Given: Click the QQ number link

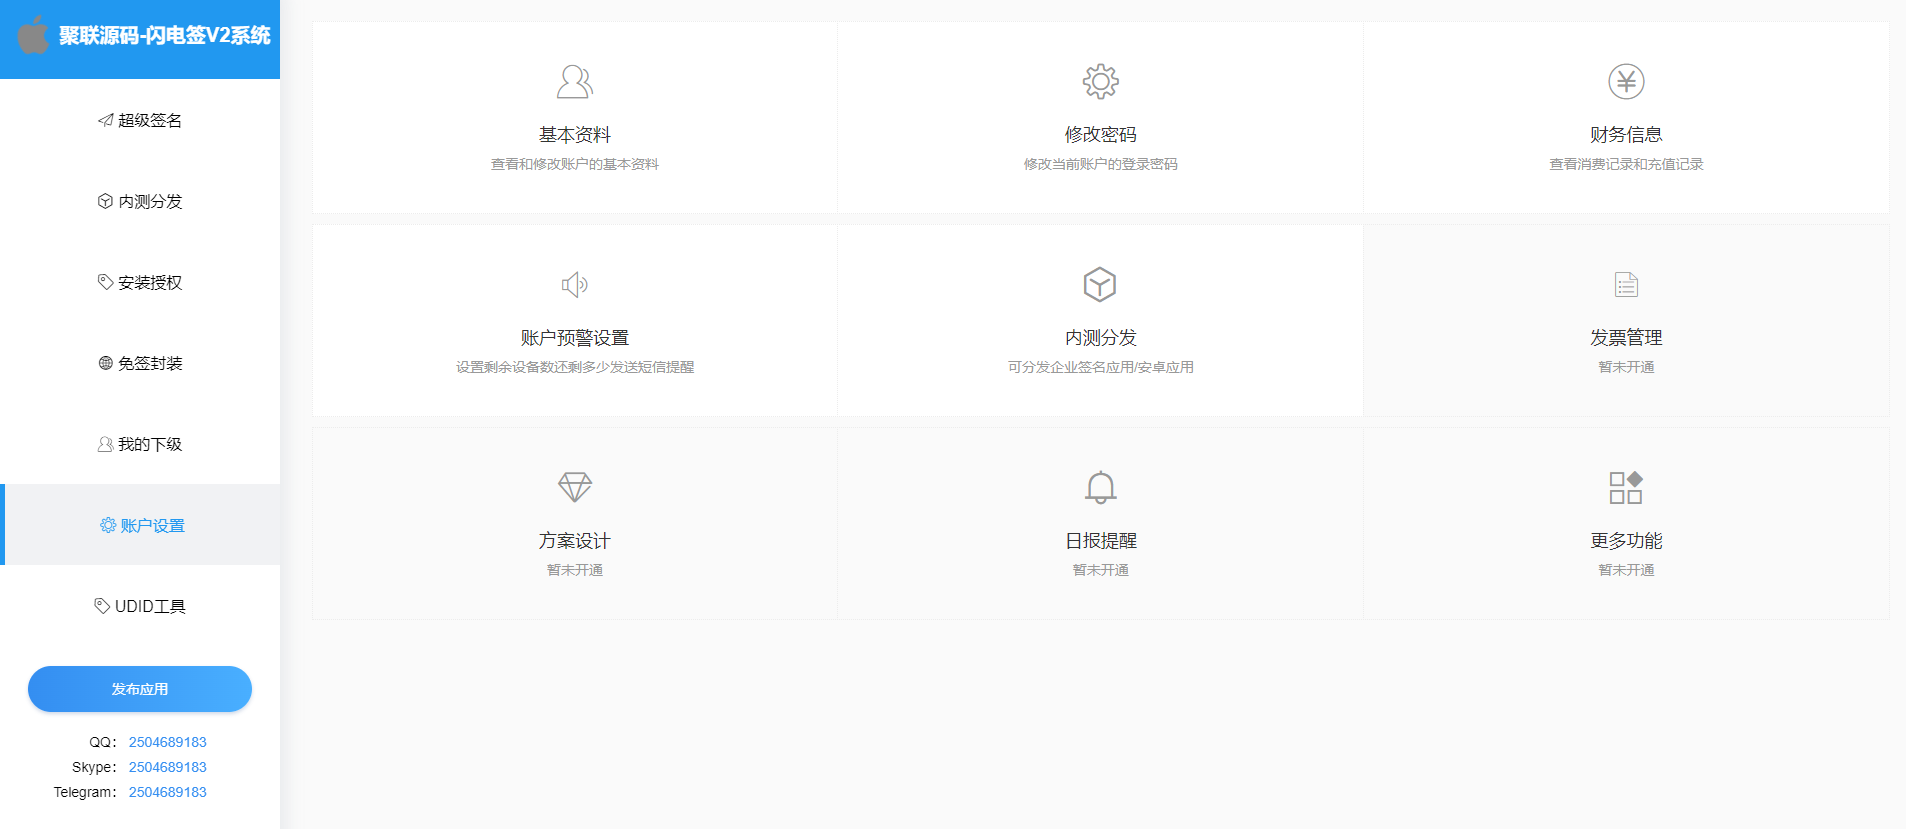Looking at the screenshot, I should coord(168,742).
